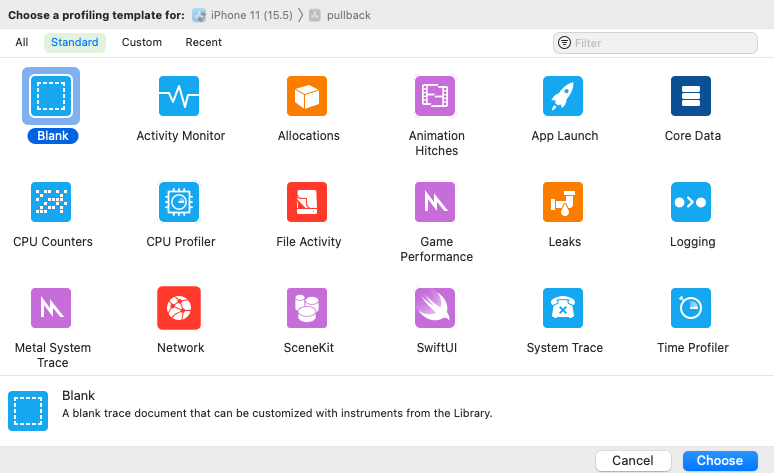Pick the Animation Hitches template icon
The height and width of the screenshot is (473, 774).
point(435,96)
